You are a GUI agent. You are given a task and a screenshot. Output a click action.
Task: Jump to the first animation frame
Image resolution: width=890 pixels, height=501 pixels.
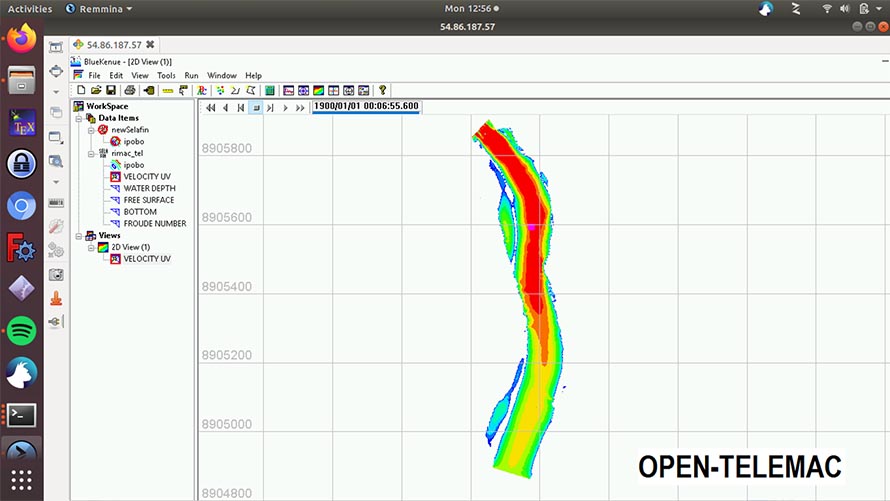(210, 107)
